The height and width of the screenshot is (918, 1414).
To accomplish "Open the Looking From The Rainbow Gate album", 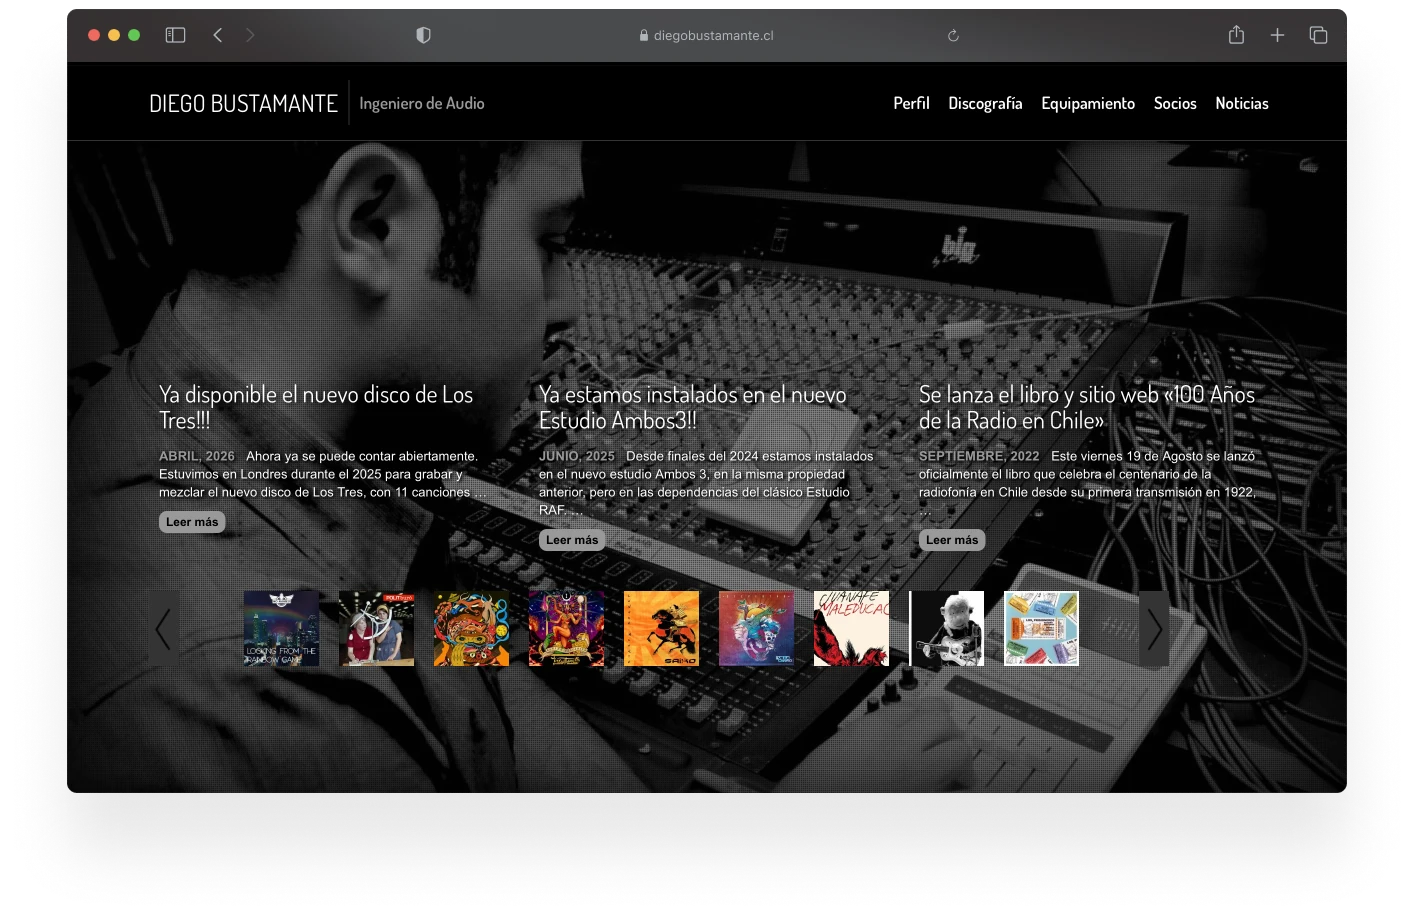I will [281, 628].
